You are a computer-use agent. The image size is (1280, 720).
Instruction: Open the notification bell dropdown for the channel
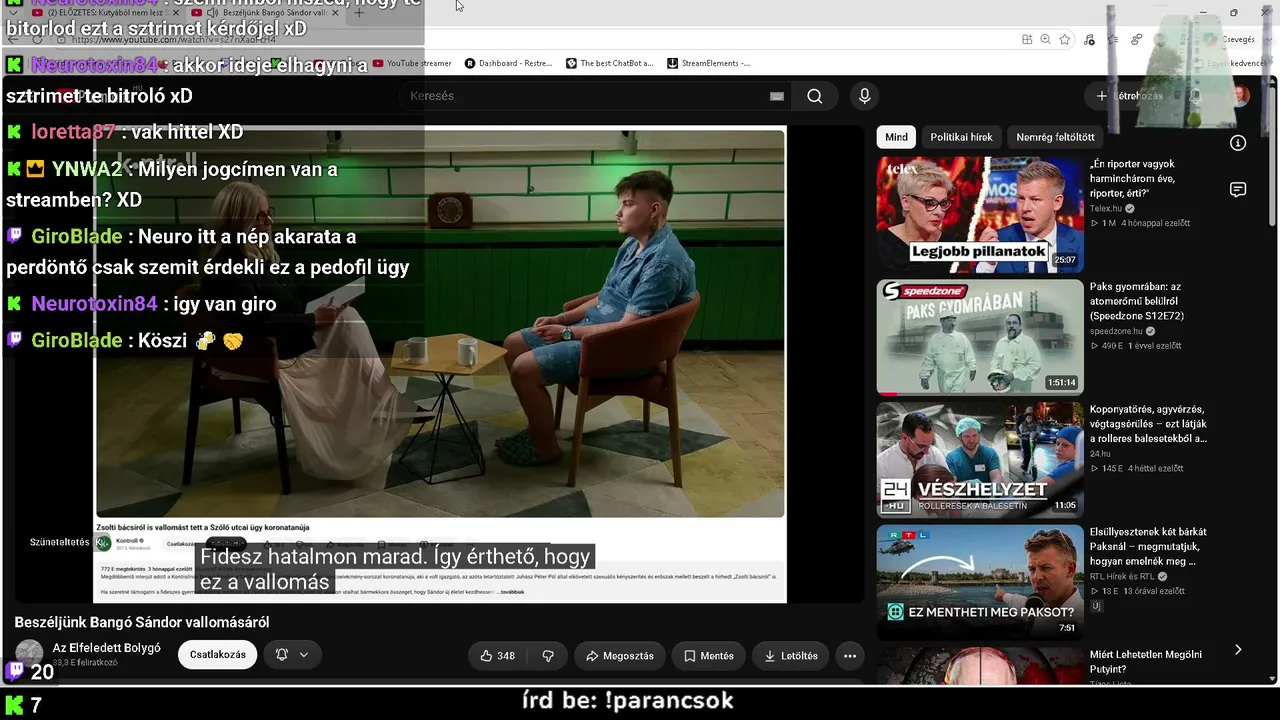point(291,655)
